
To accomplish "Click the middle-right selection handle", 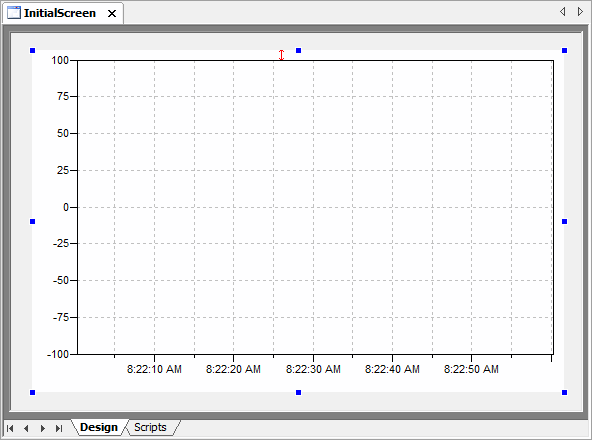I will pyautogui.click(x=564, y=221).
